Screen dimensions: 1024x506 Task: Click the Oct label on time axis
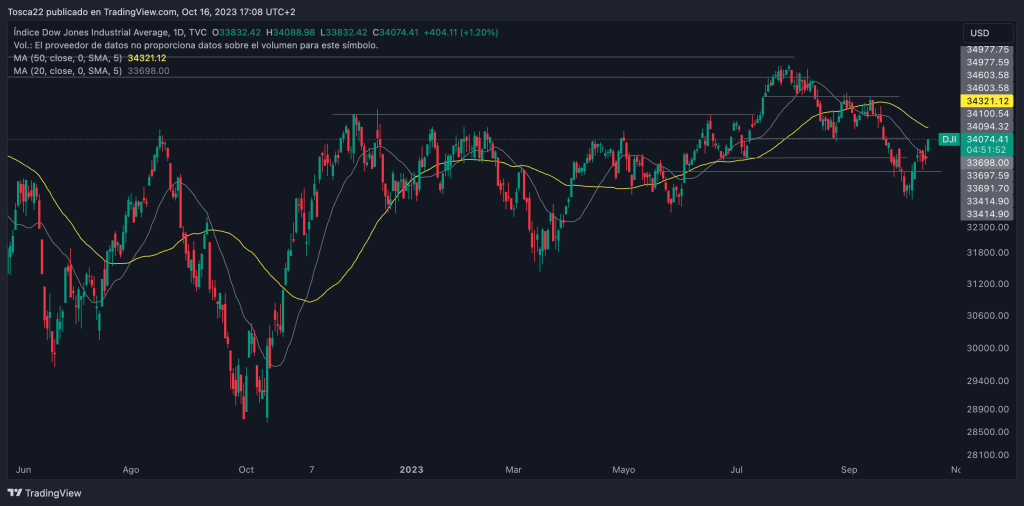point(246,468)
